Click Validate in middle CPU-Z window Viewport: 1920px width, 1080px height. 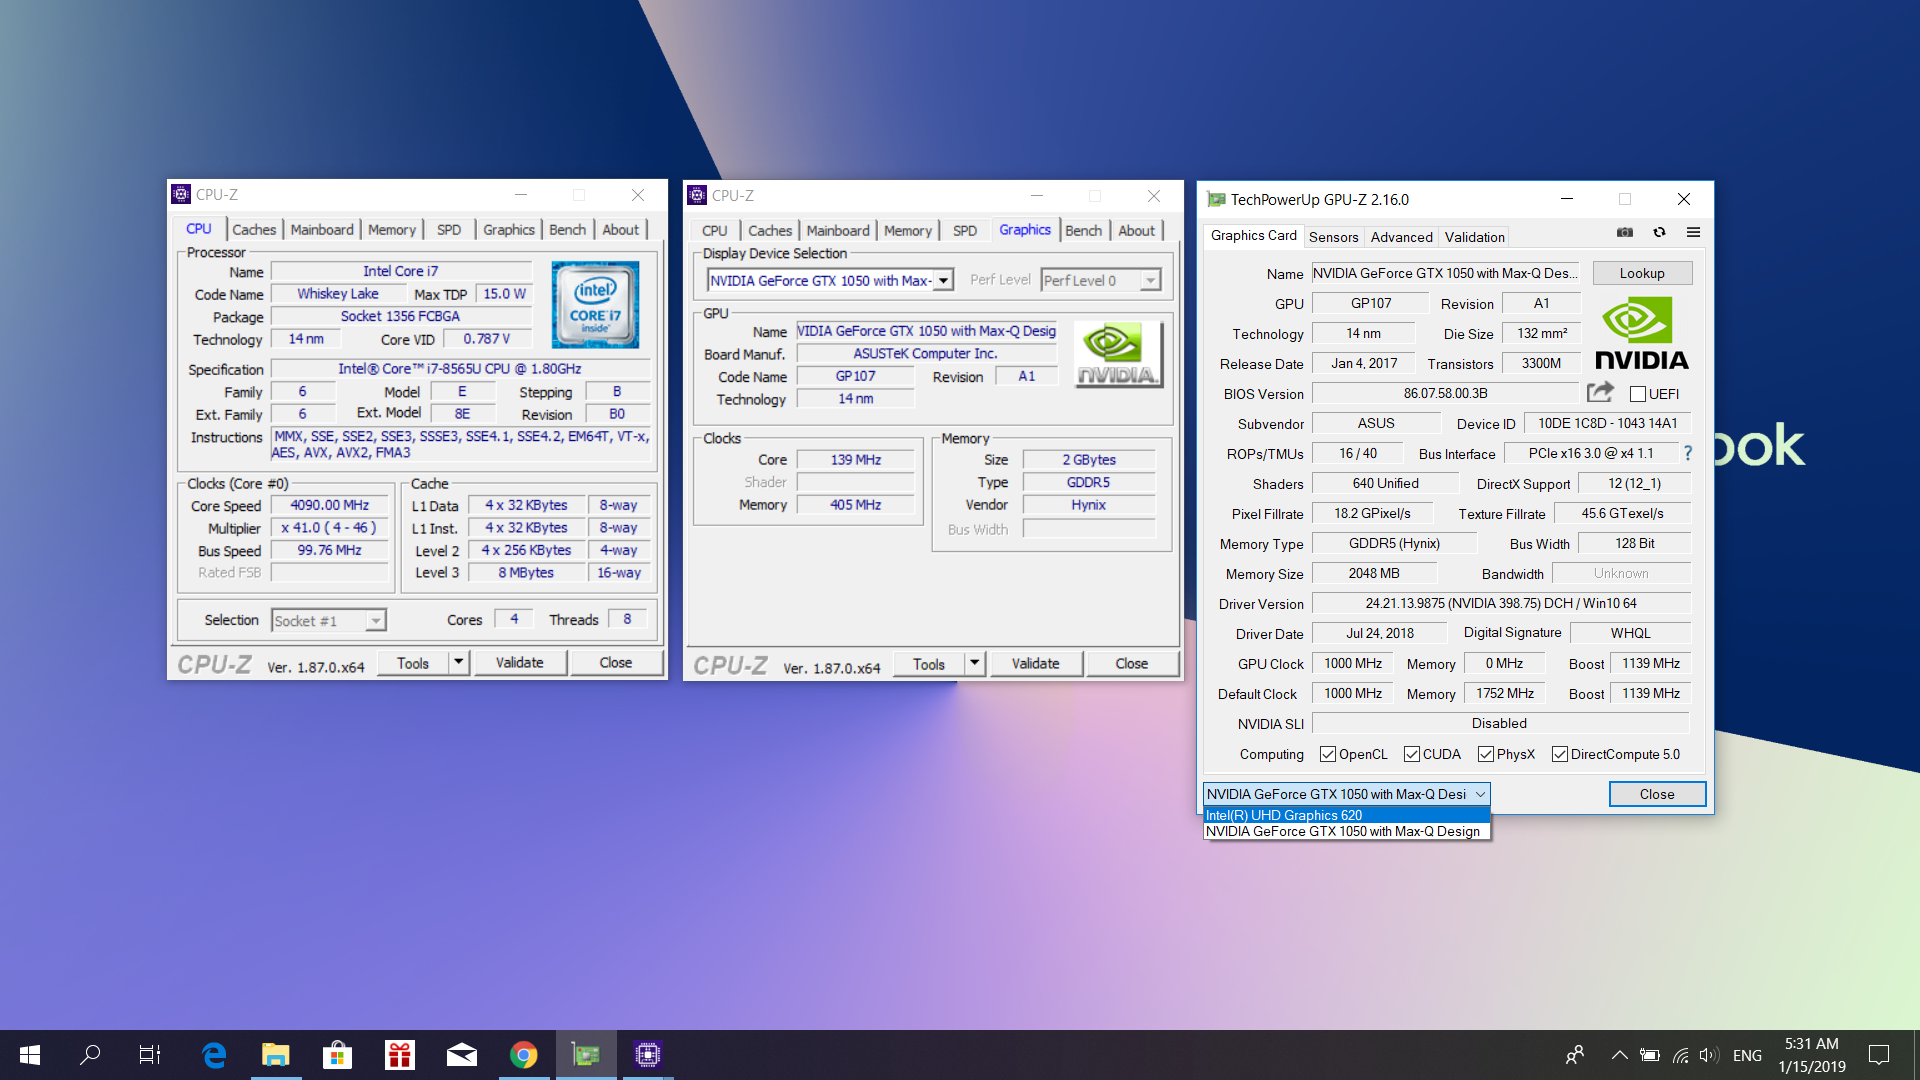coord(1035,663)
